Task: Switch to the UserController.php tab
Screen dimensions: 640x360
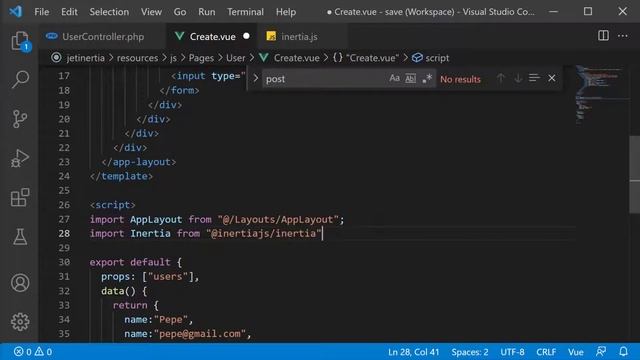Action: tap(102, 36)
